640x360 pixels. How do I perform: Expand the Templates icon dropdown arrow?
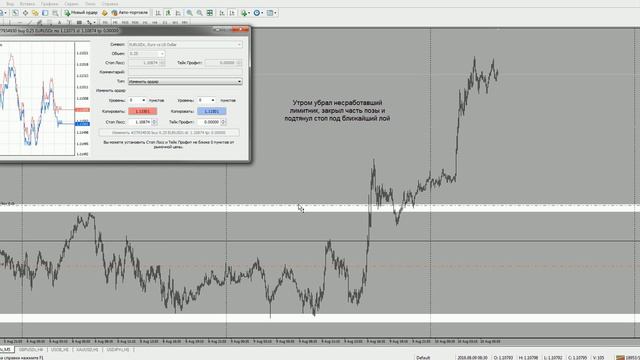pos(275,13)
